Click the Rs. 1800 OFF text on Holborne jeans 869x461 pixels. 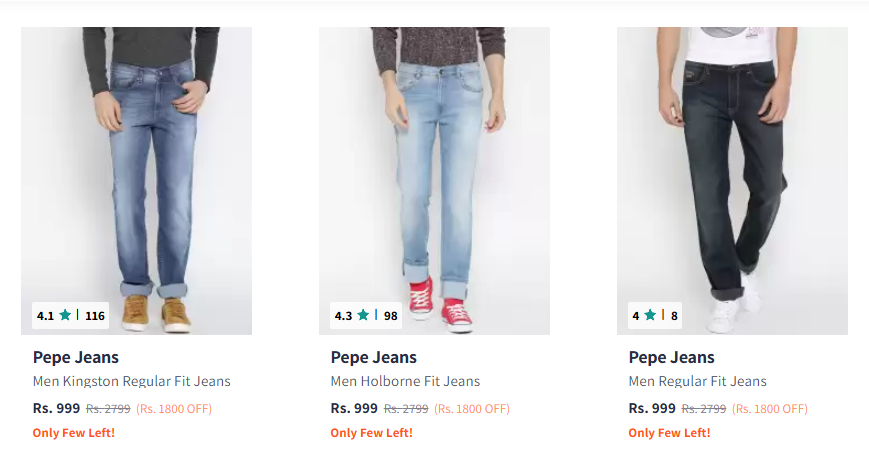coord(472,409)
